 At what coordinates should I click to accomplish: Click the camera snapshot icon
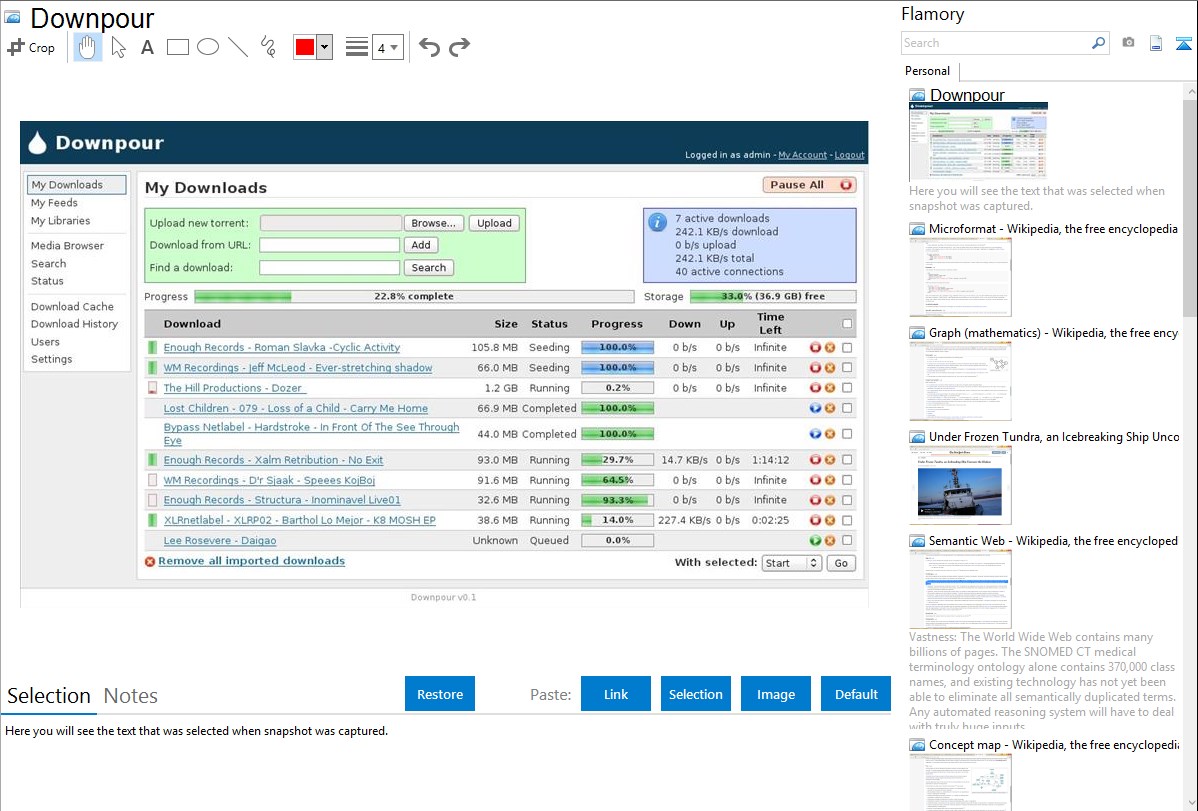1128,43
